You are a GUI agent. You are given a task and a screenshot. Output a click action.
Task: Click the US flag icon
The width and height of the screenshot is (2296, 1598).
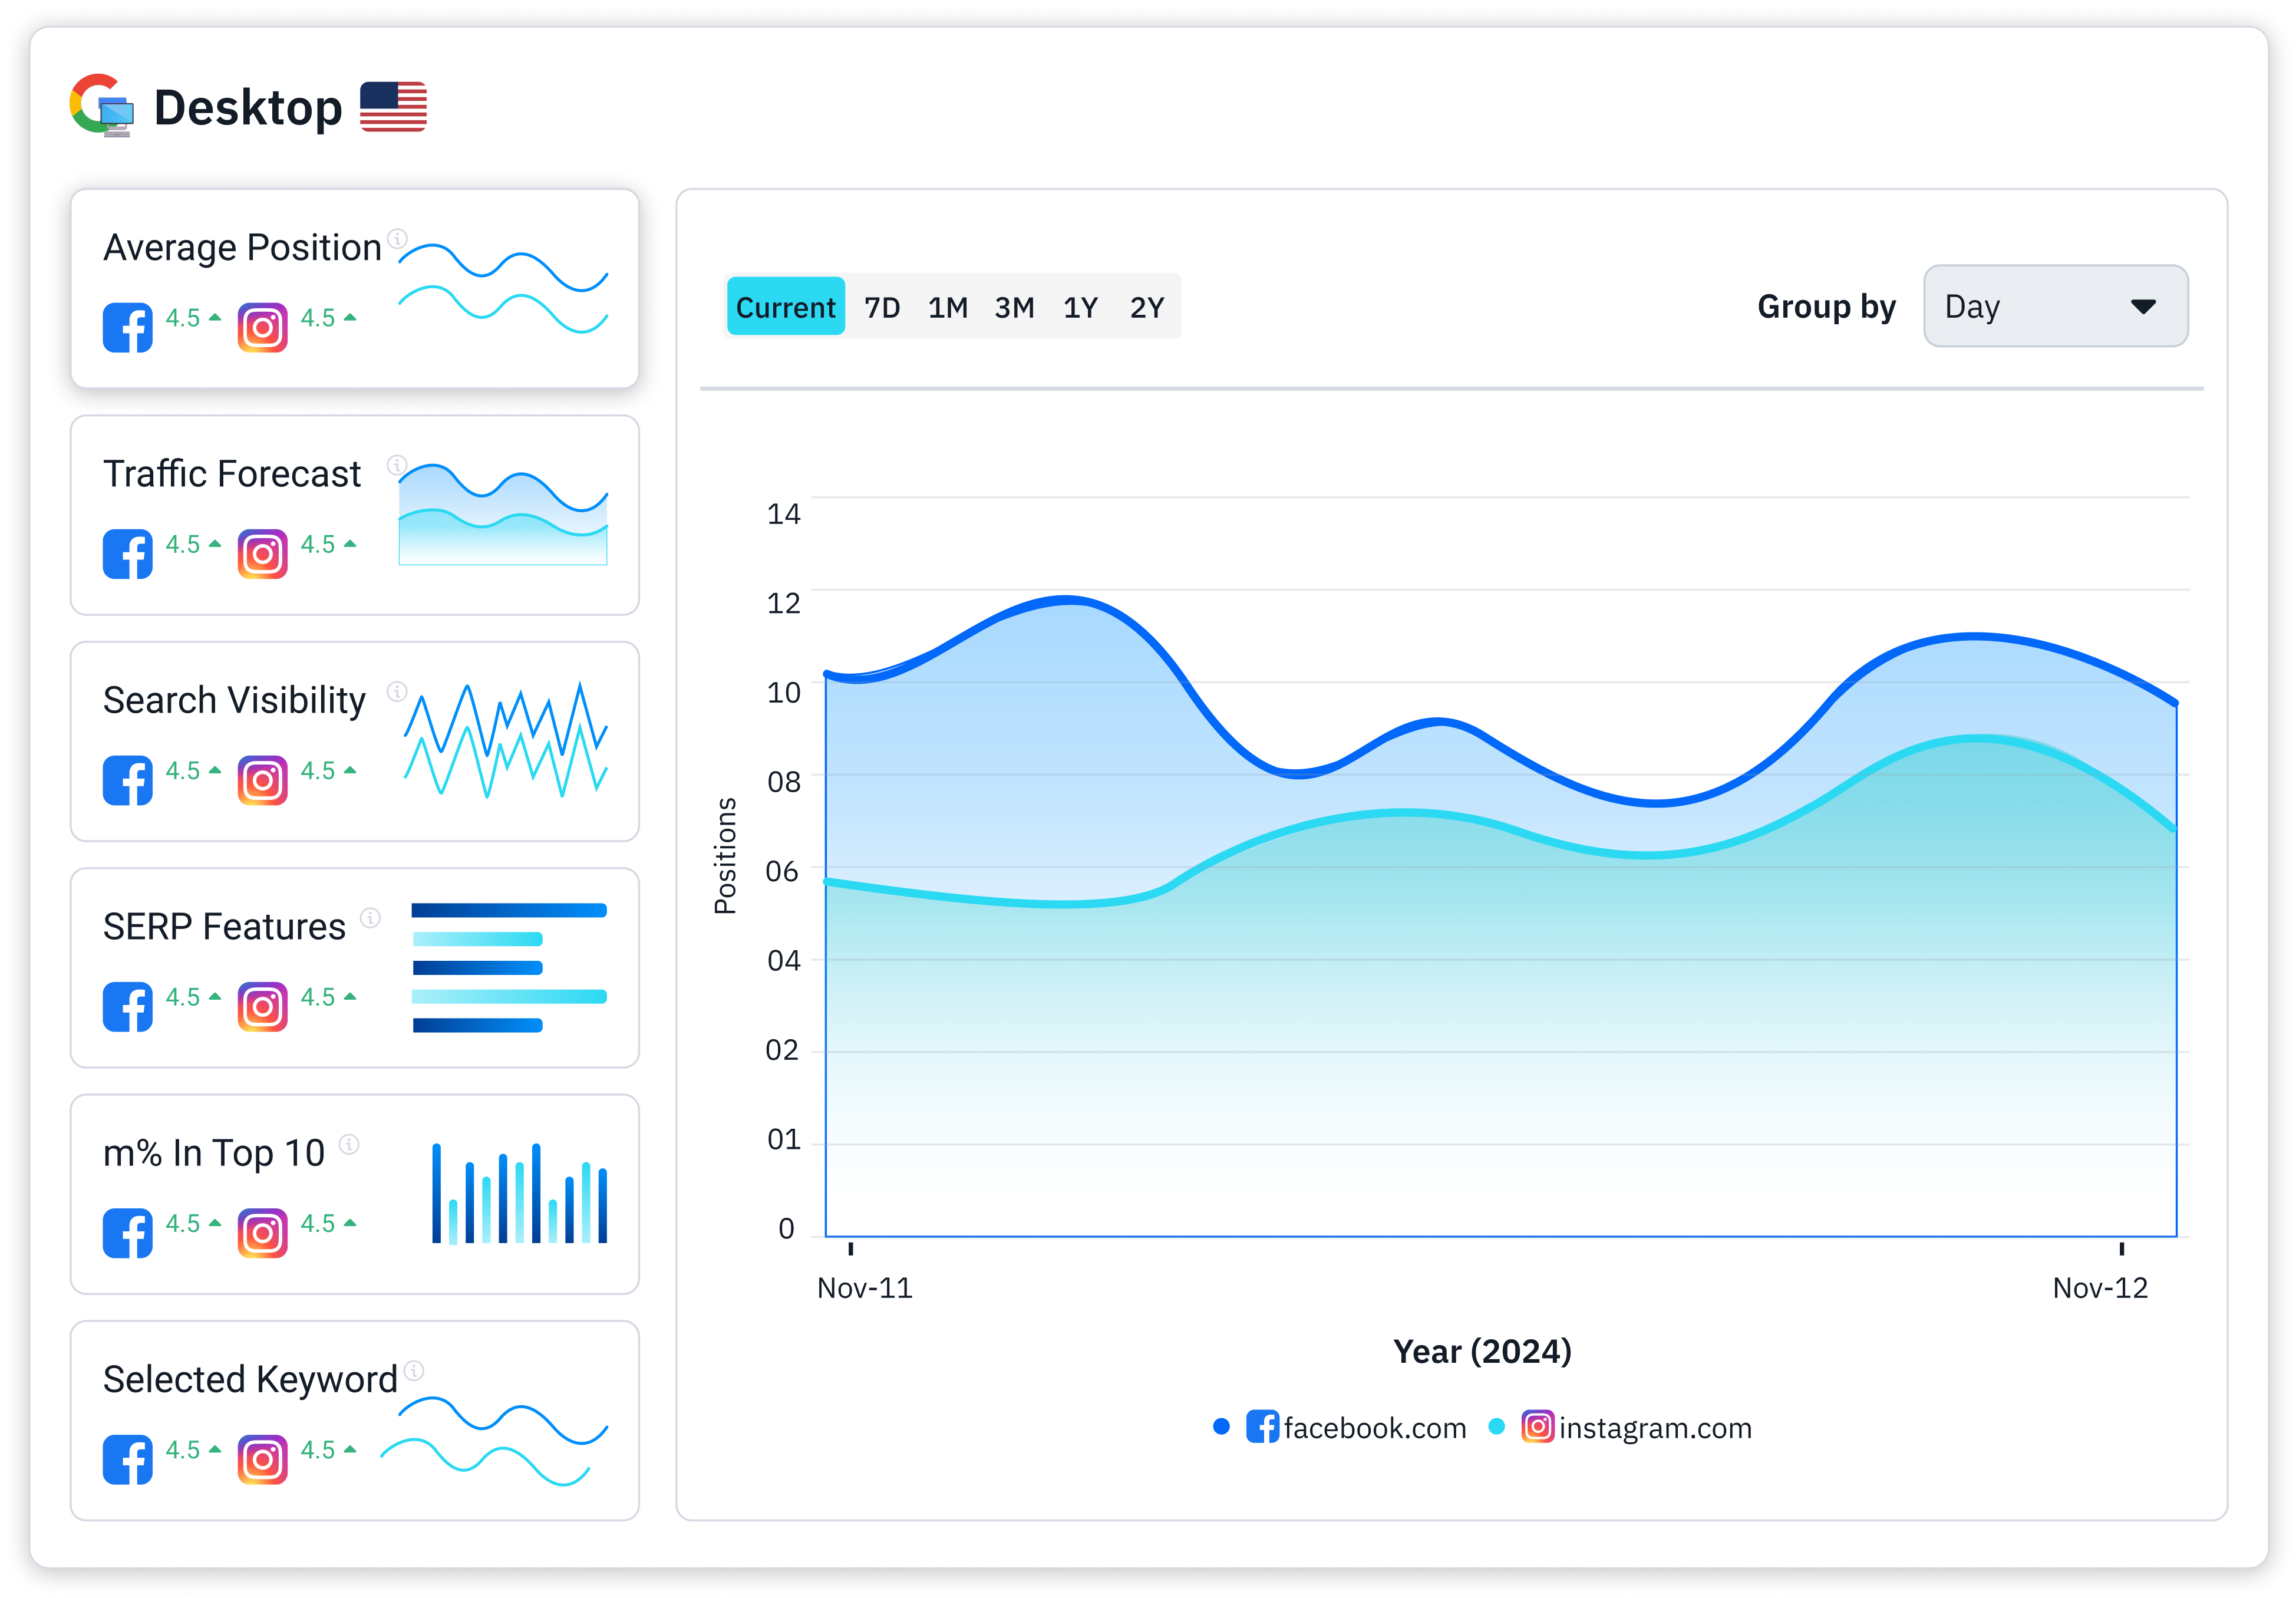(x=393, y=106)
